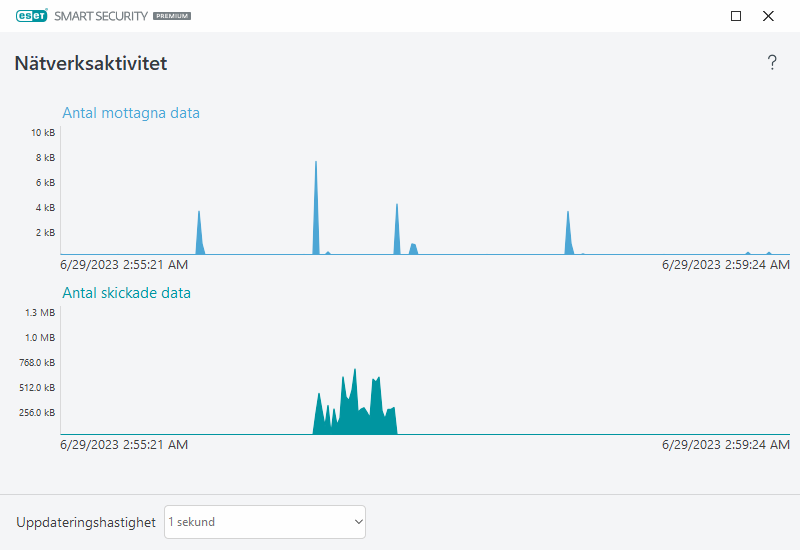
Task: Click the 2:55:21 AM timestamp under received chart
Action: click(124, 265)
